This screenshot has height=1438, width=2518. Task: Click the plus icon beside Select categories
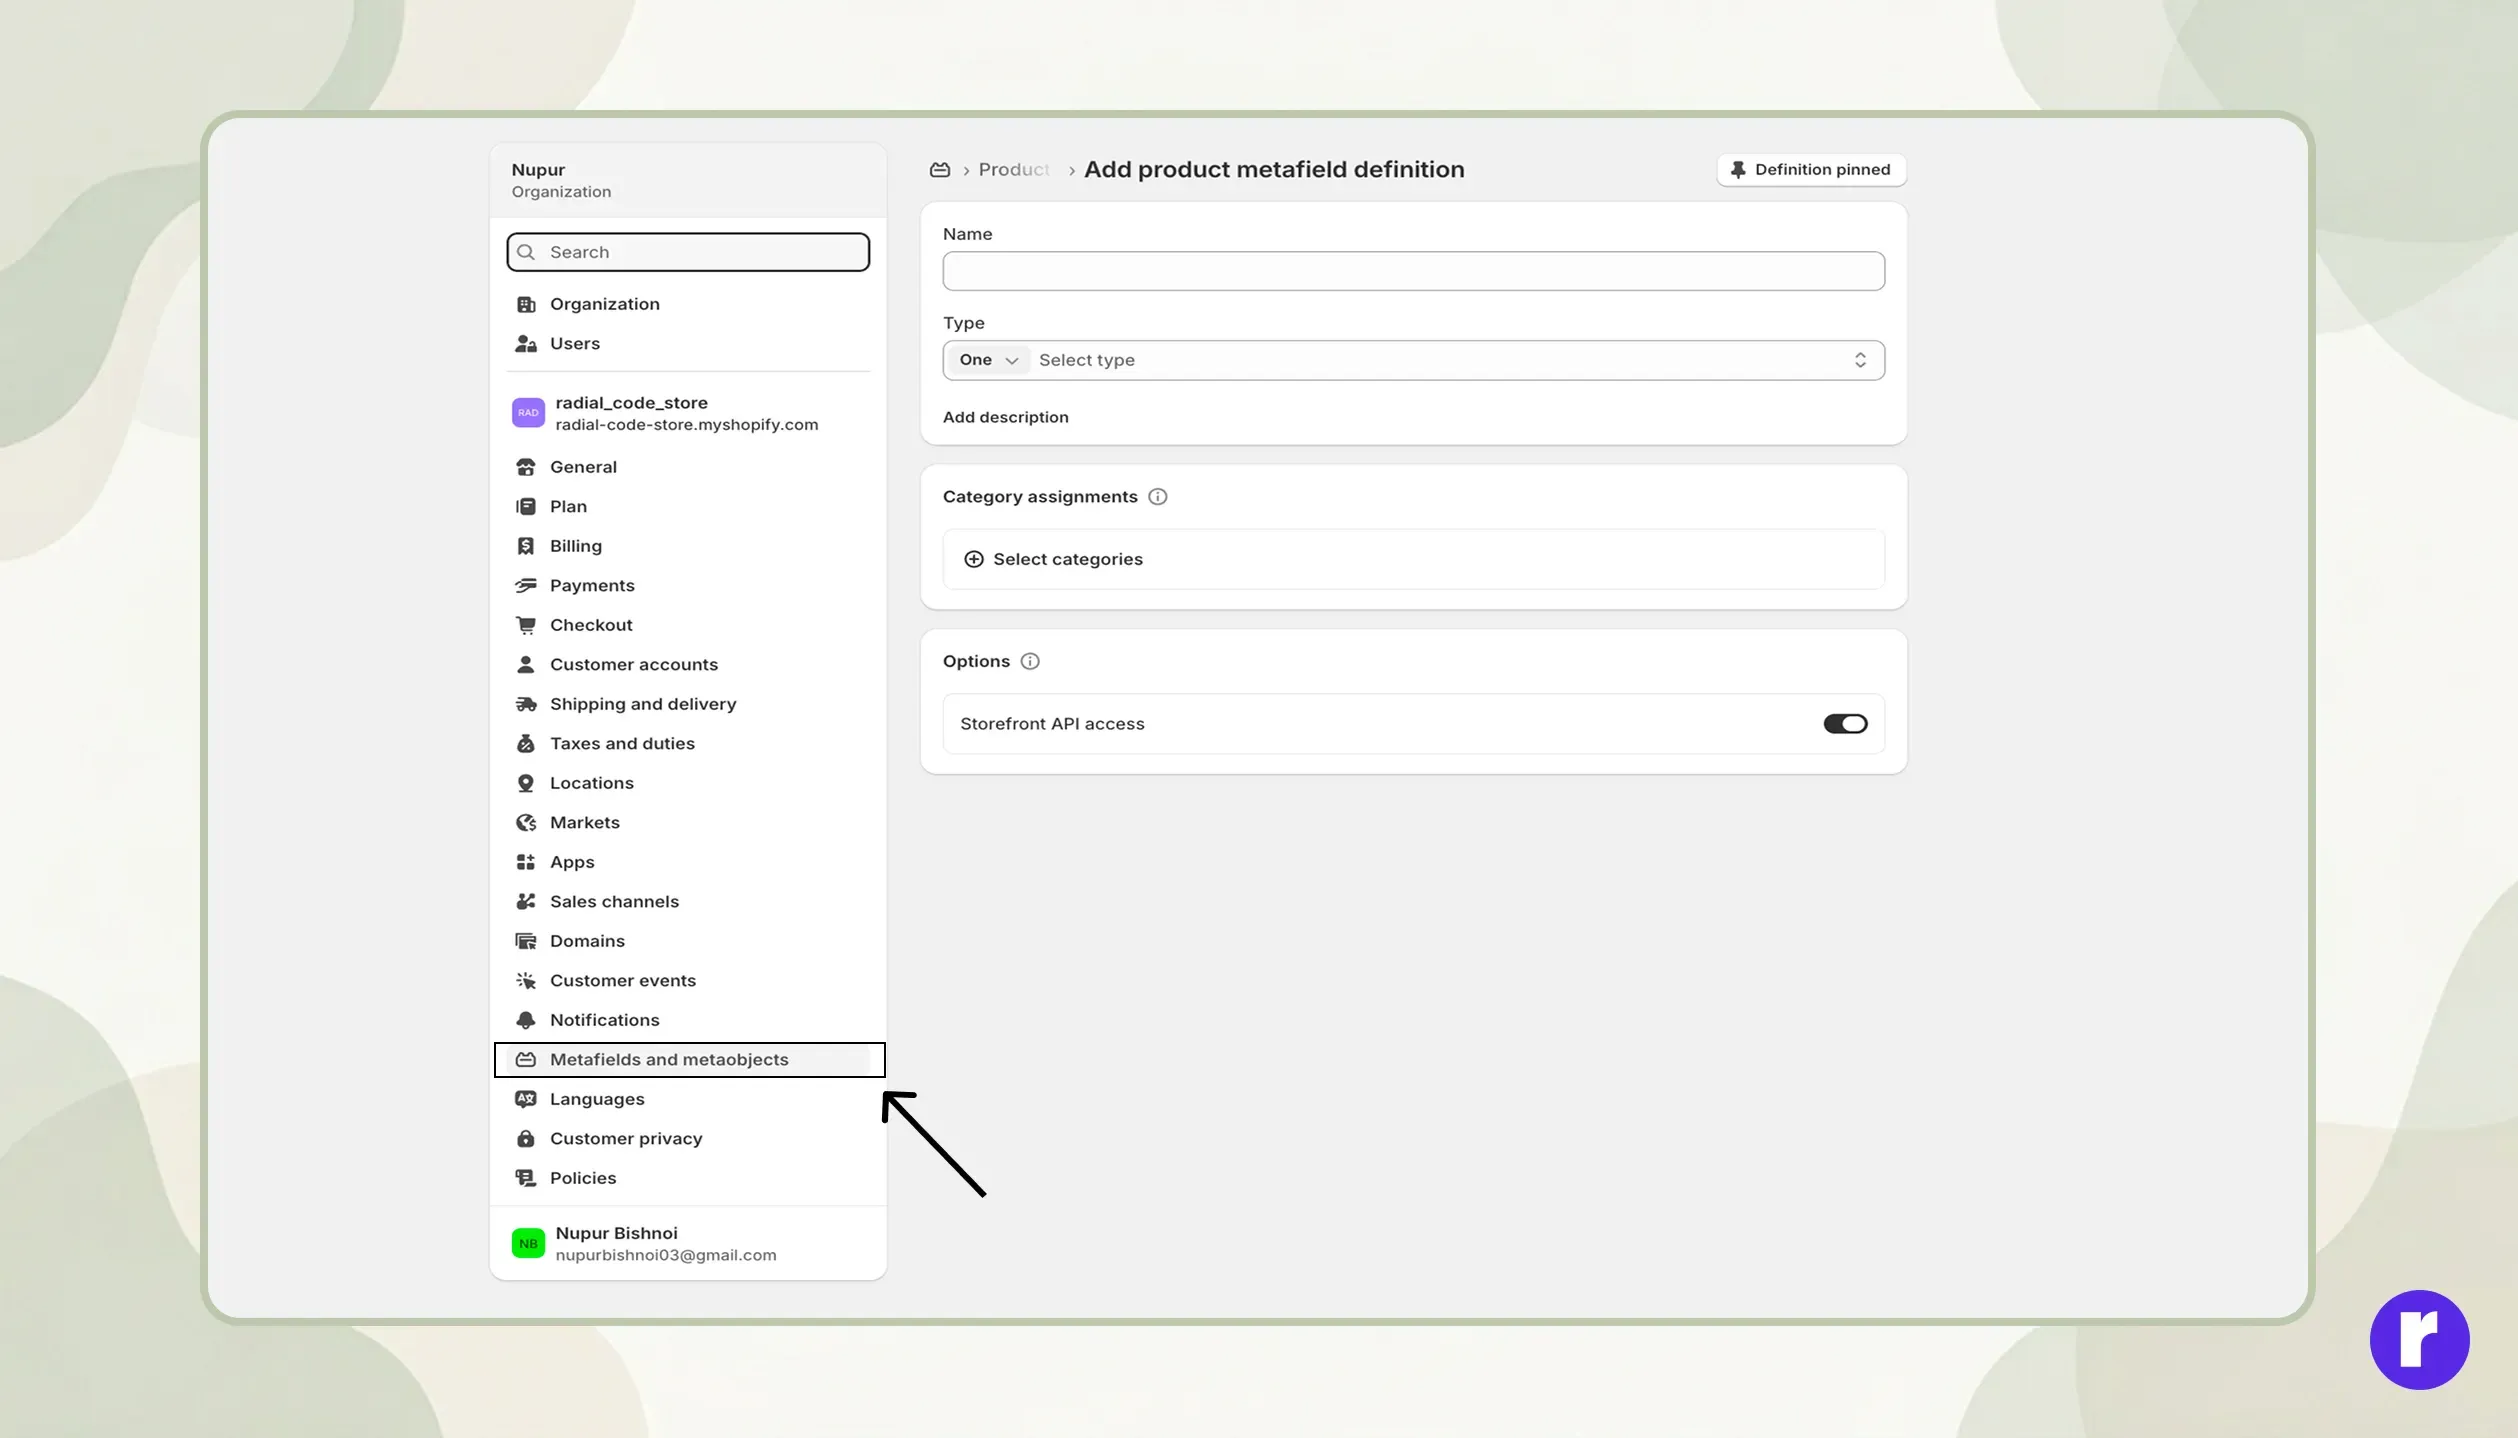tap(973, 559)
